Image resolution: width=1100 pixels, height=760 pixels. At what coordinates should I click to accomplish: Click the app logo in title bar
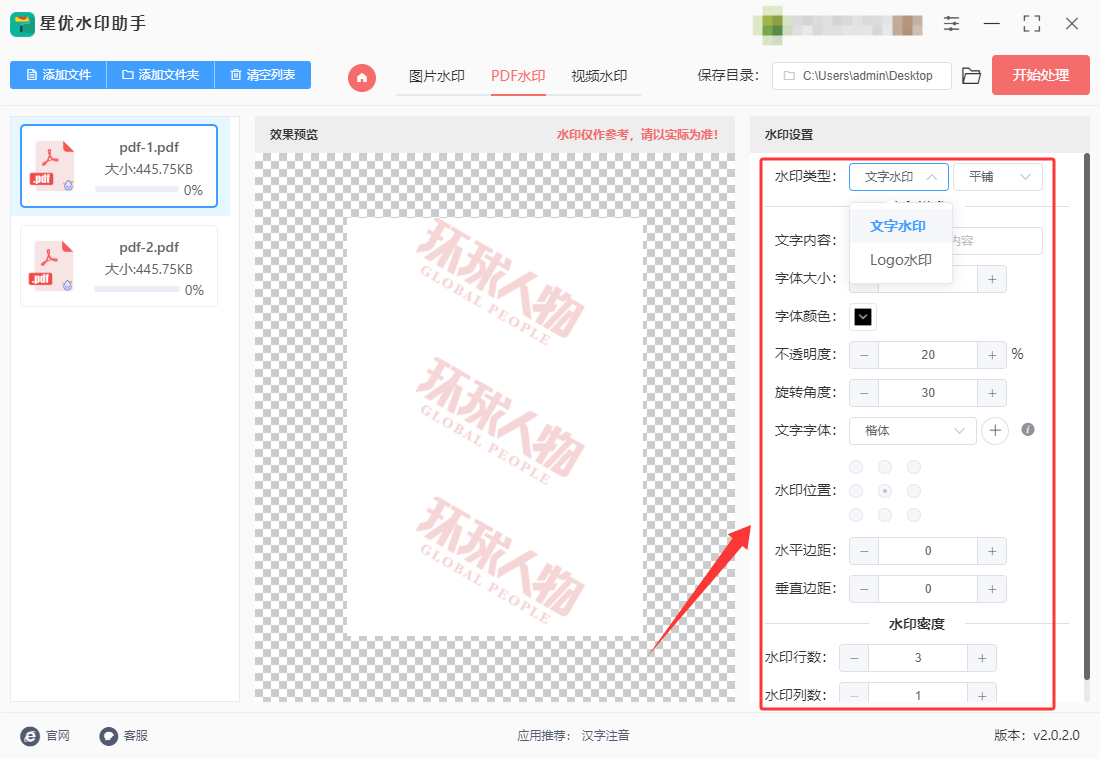tap(22, 24)
